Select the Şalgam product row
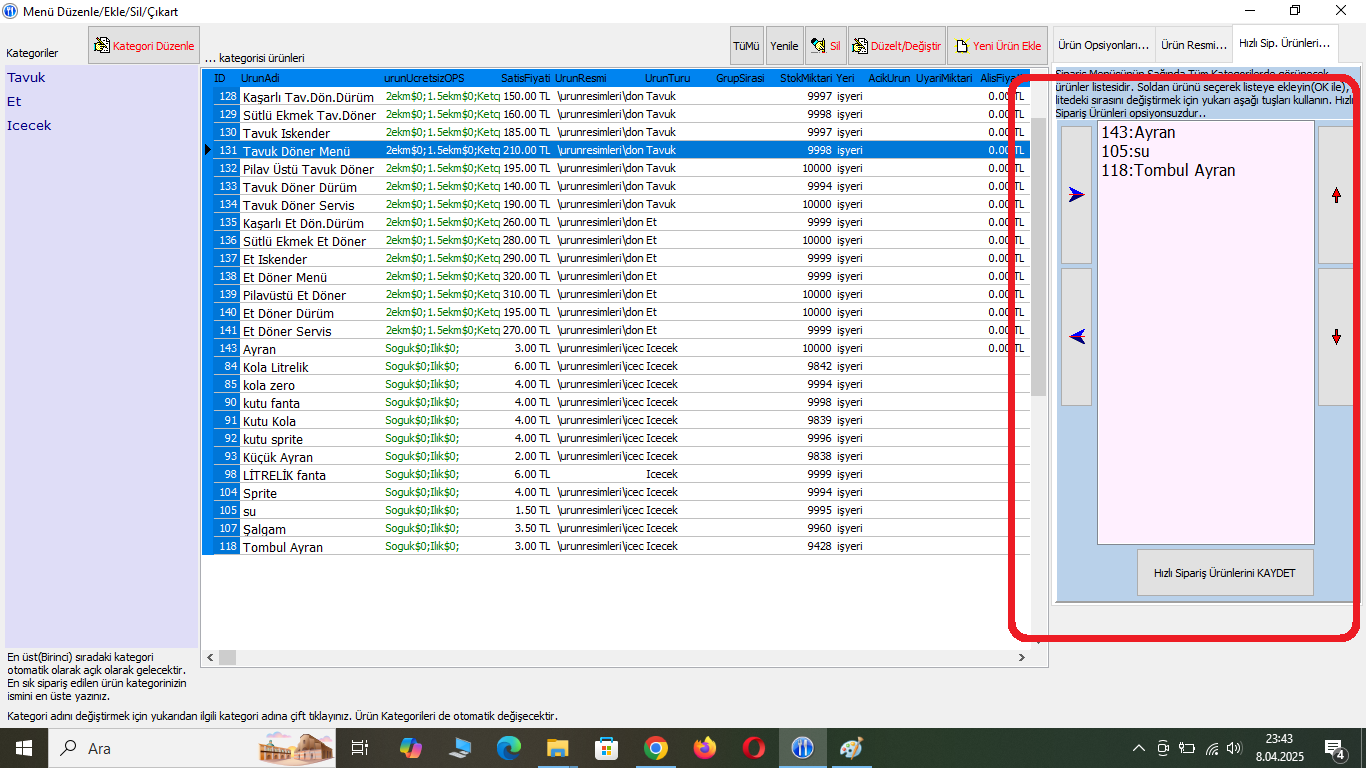 tap(616, 529)
